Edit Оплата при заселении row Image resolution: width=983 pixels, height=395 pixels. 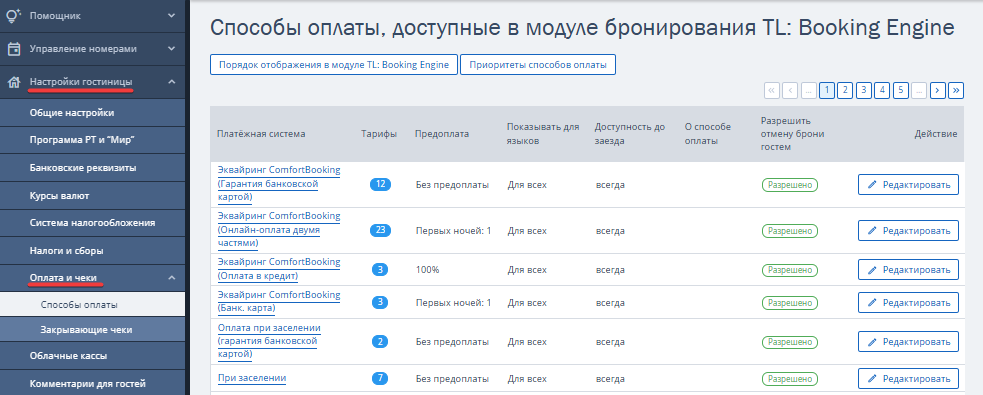tap(908, 342)
